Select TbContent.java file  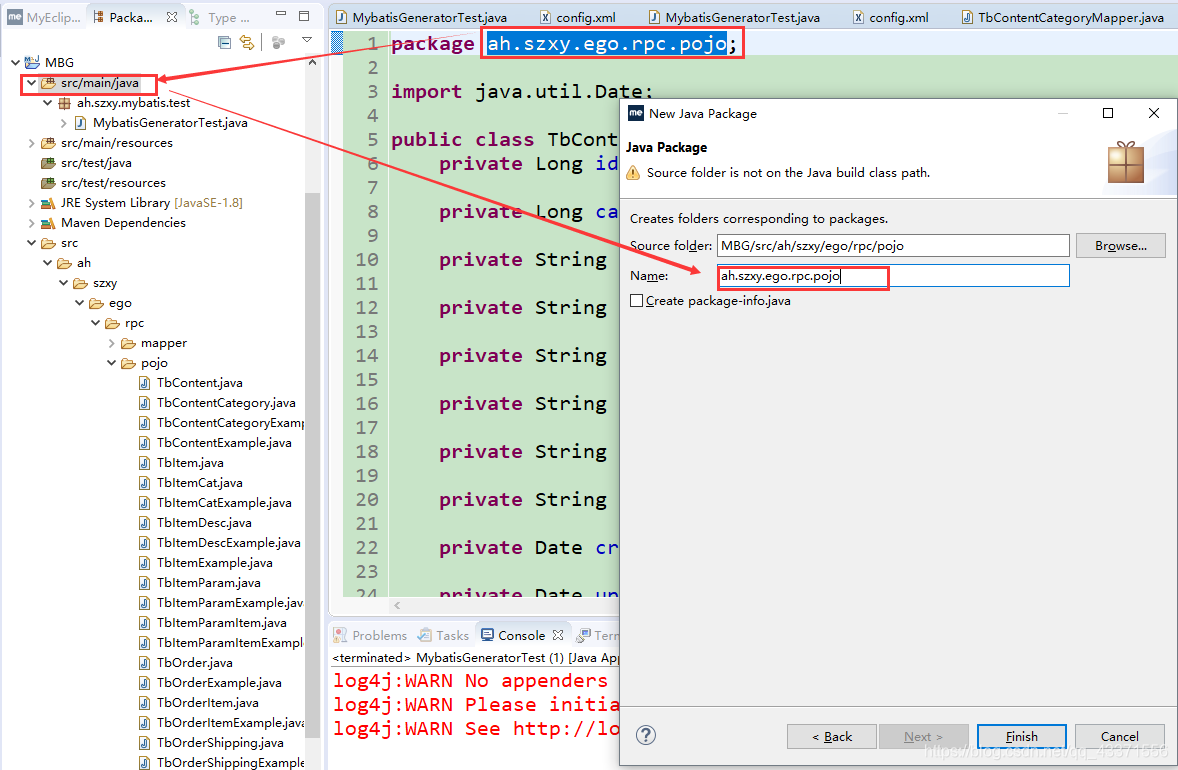pyautogui.click(x=199, y=382)
